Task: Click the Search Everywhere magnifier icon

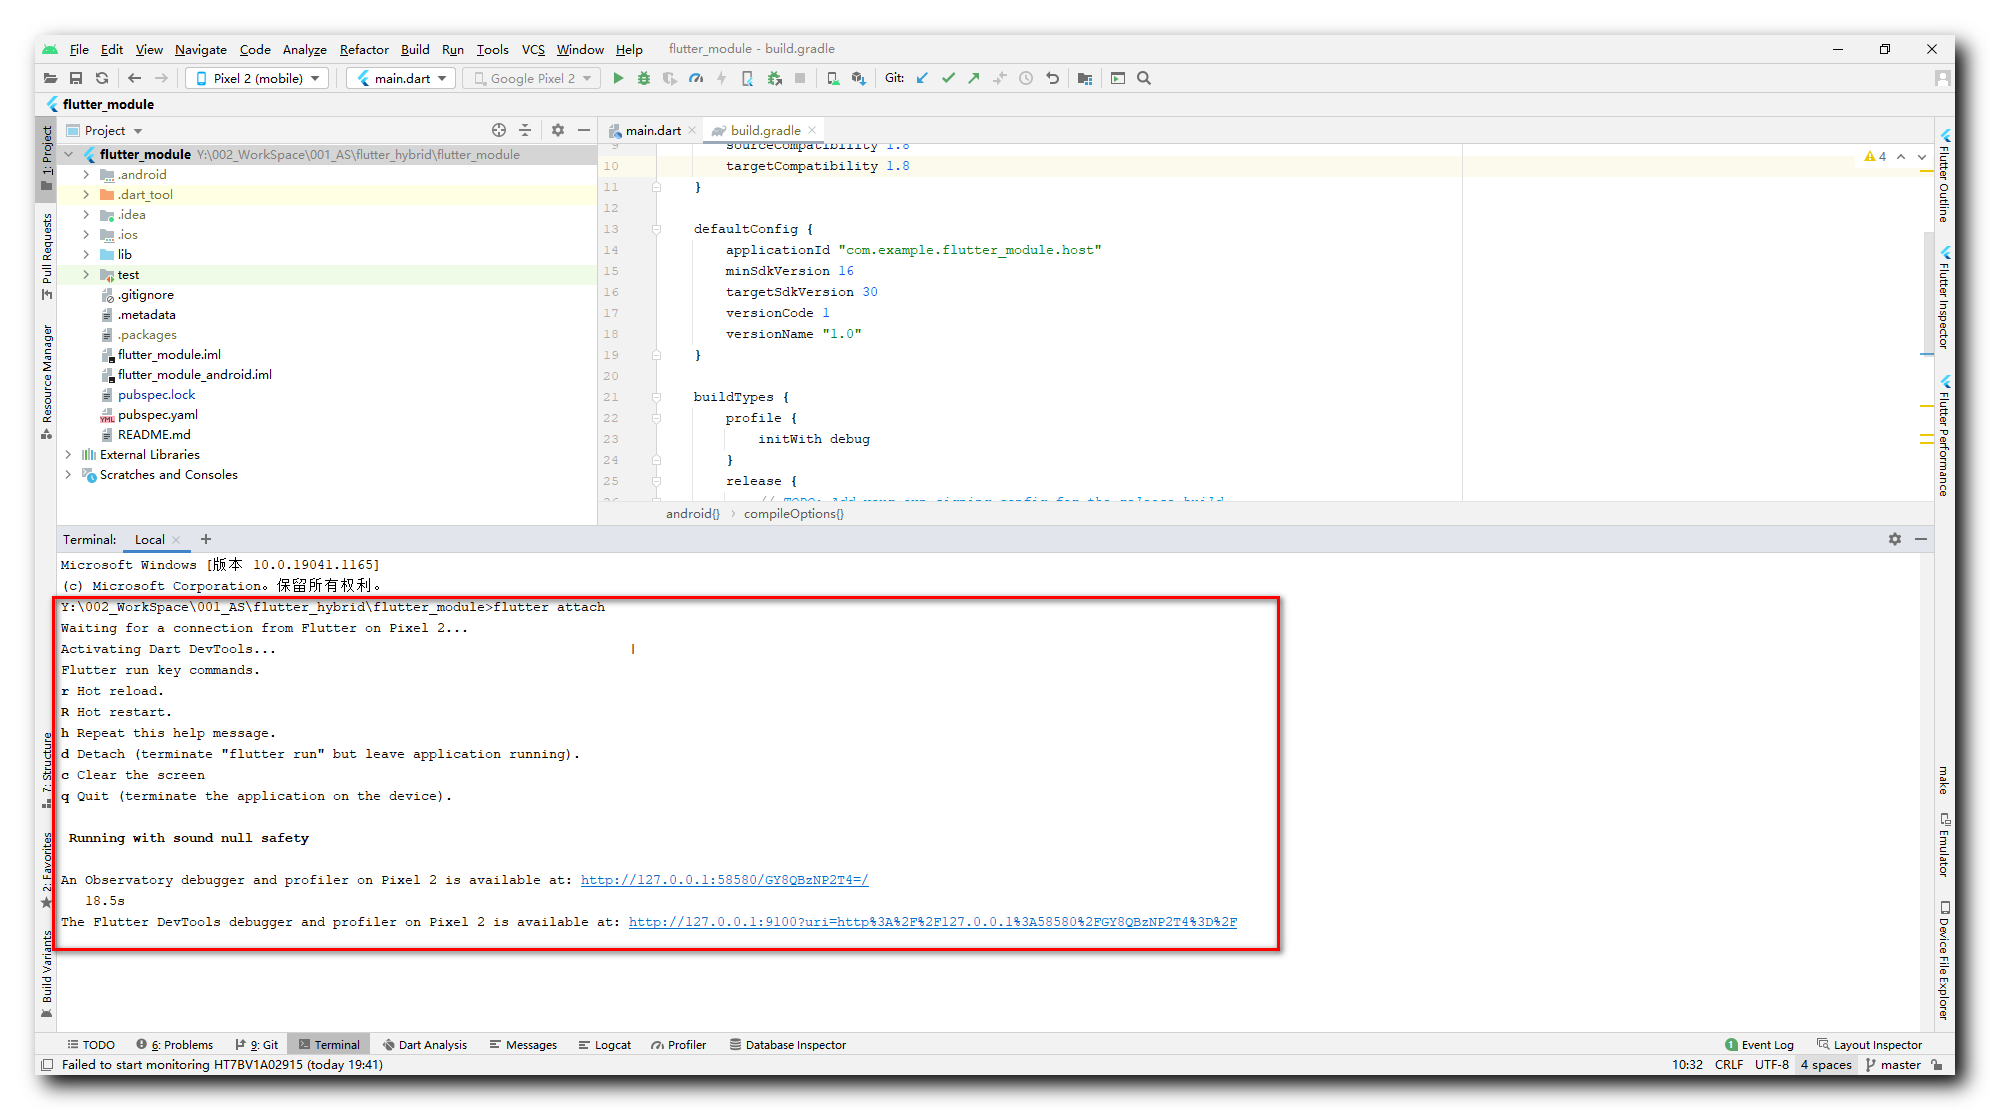Action: click(1144, 78)
